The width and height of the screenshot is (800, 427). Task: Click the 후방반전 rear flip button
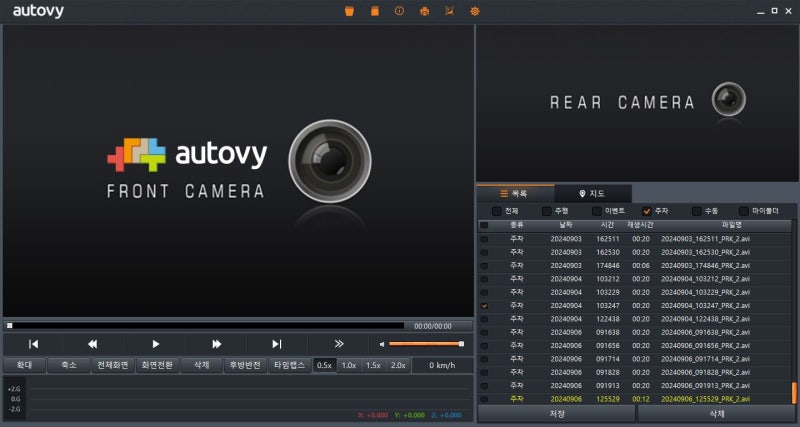245,365
